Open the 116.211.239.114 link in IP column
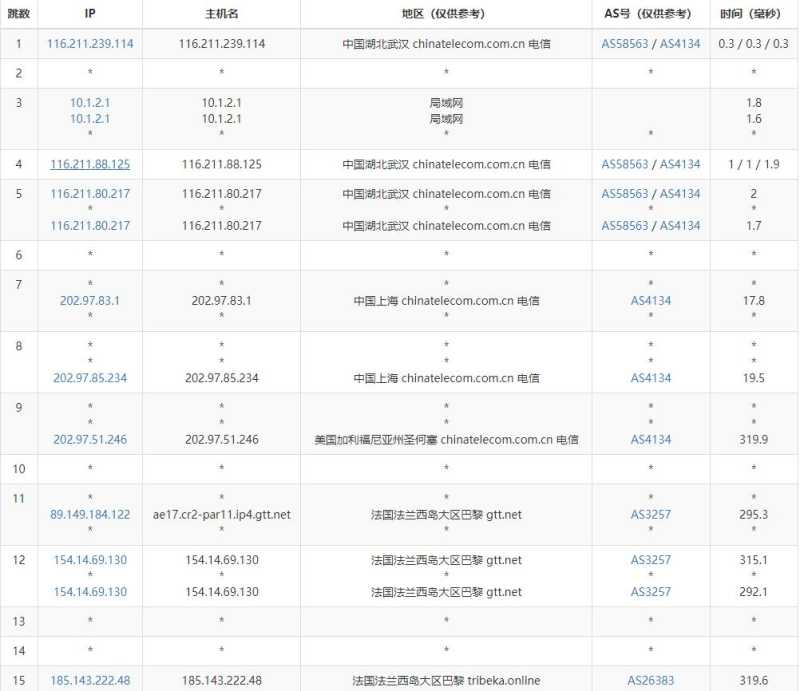This screenshot has height=691, width=800. tap(90, 44)
